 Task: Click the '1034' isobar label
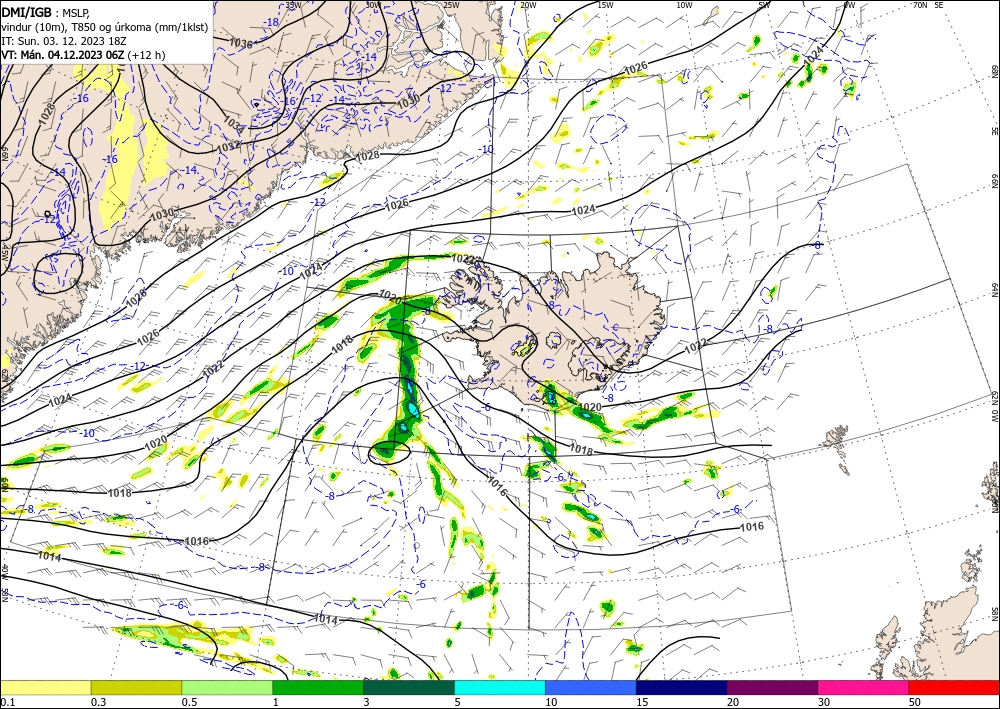234,124
